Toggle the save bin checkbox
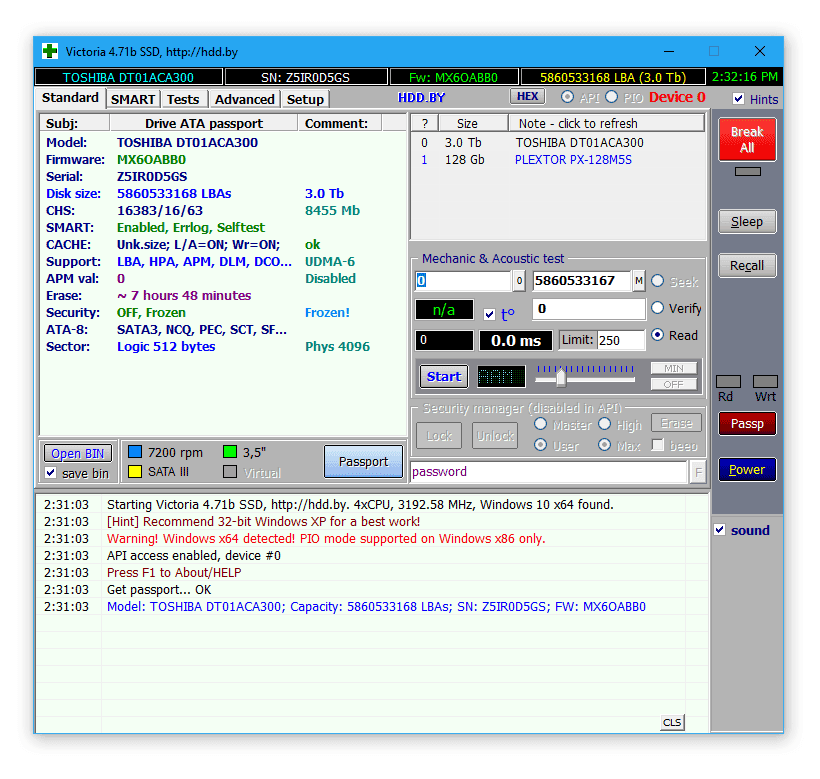The image size is (820, 779). [x=51, y=473]
